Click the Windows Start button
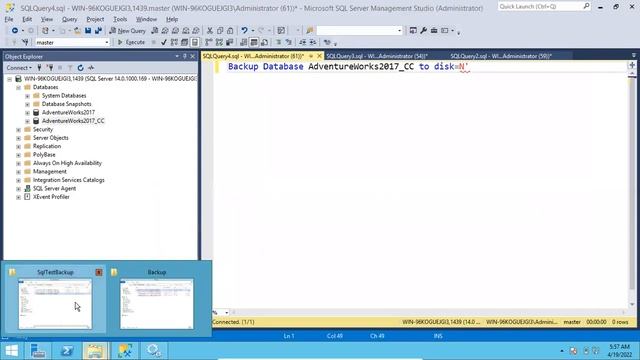 pos(11,351)
